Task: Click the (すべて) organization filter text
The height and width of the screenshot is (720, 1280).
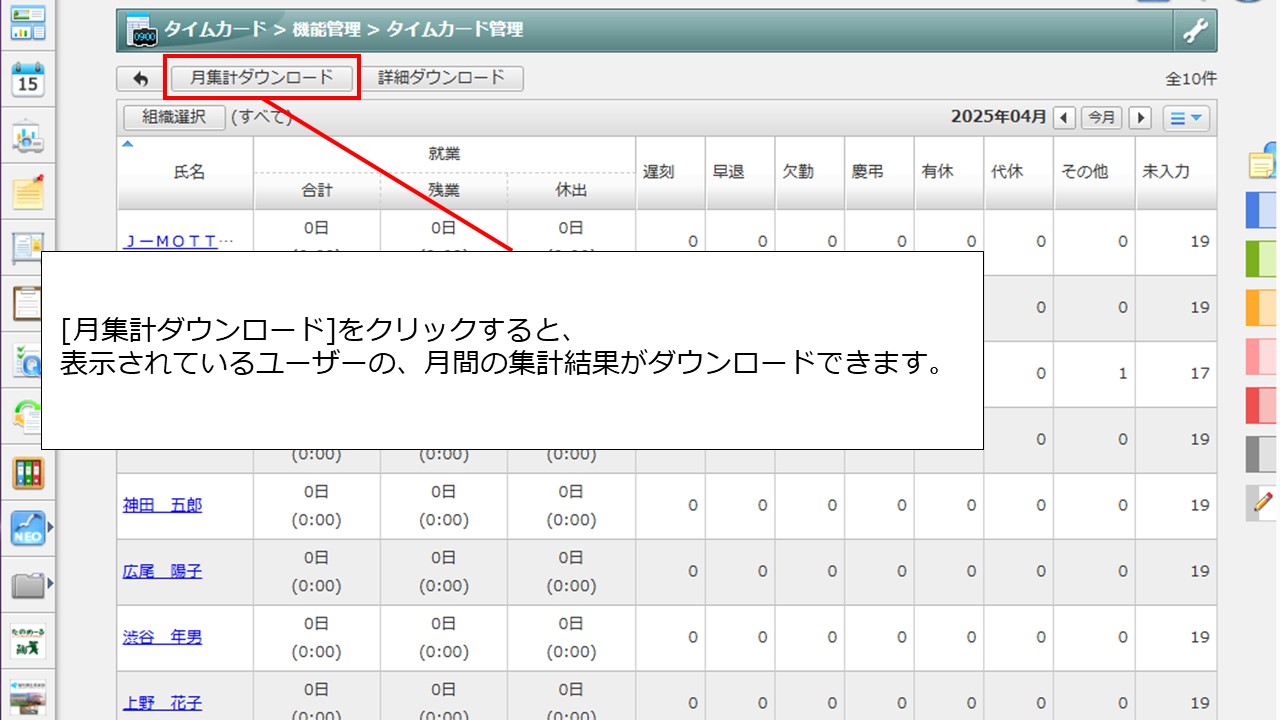Action: [x=261, y=117]
